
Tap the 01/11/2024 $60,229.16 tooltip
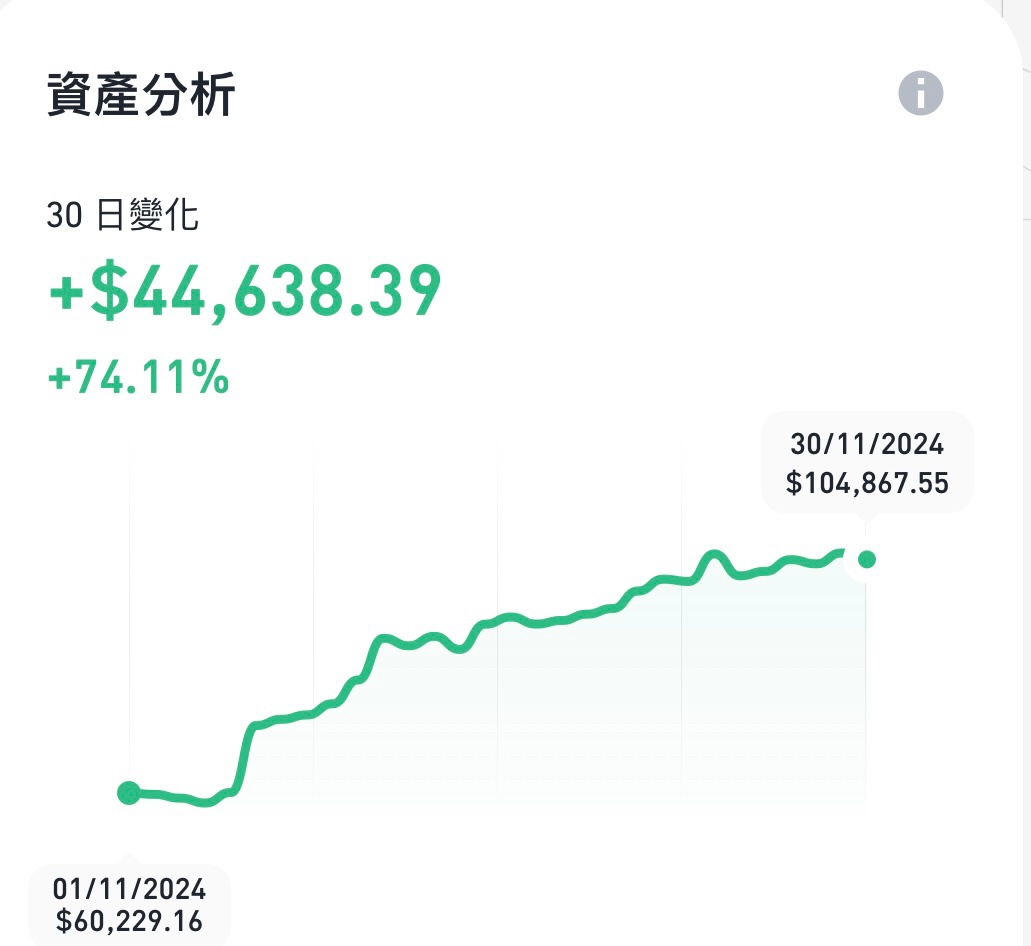(129, 905)
